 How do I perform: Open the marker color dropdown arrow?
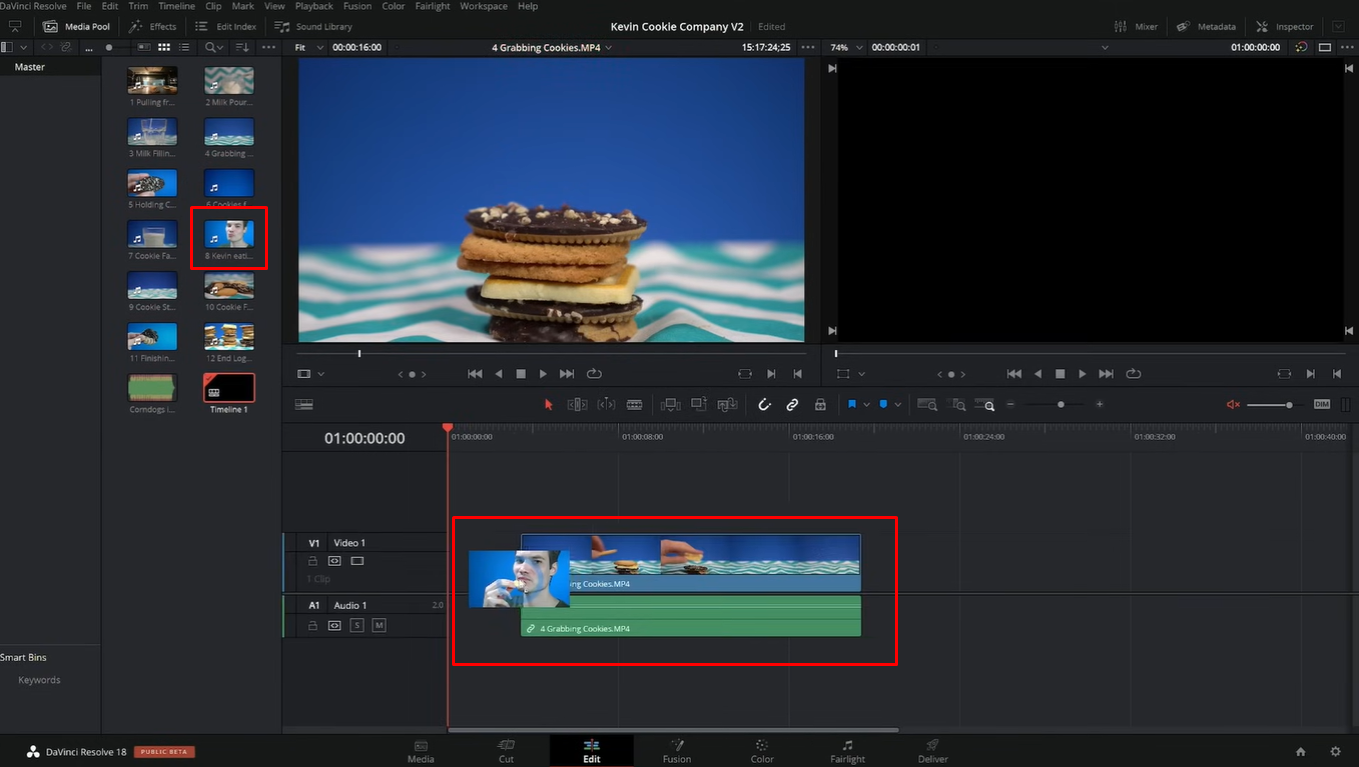tap(896, 404)
